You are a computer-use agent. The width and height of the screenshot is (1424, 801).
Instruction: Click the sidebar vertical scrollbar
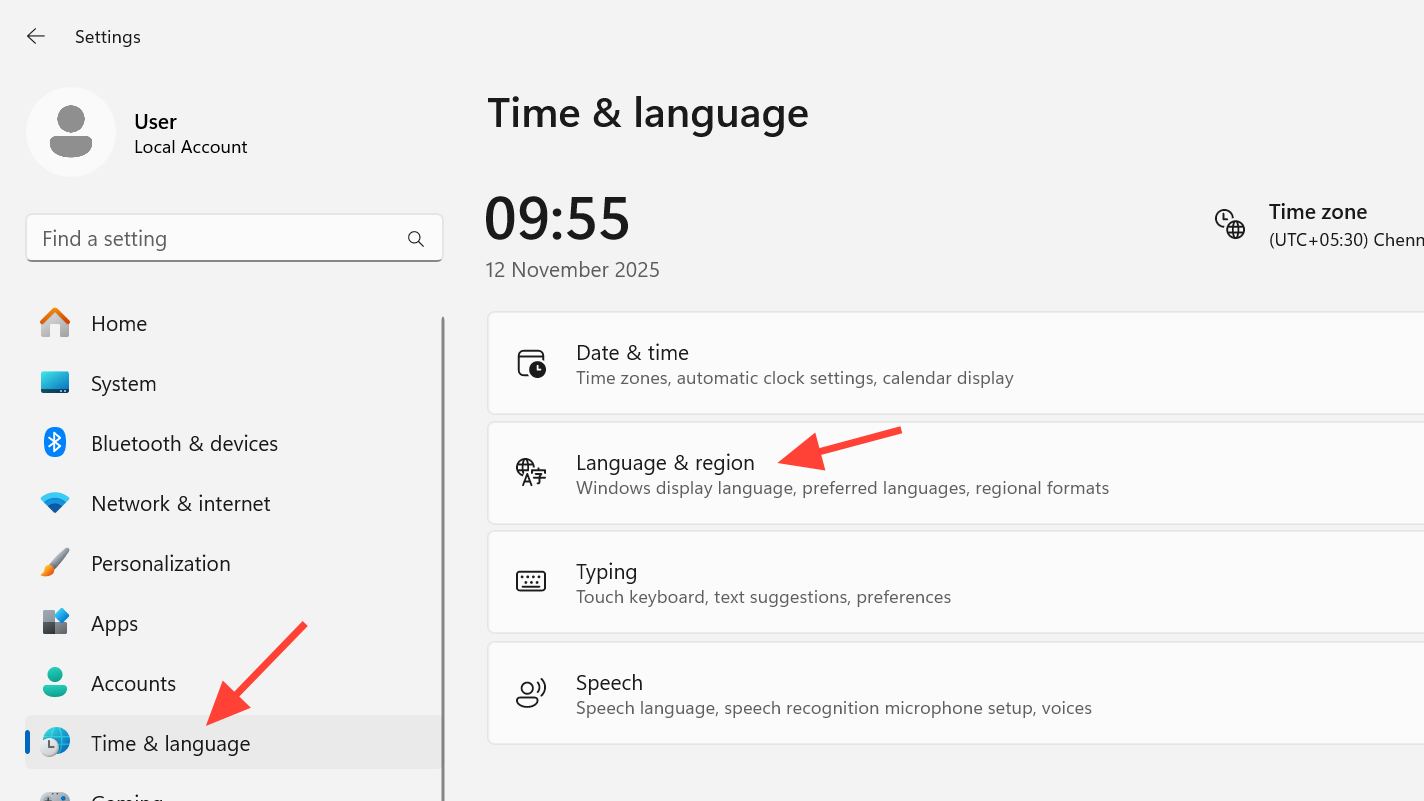tap(443, 558)
